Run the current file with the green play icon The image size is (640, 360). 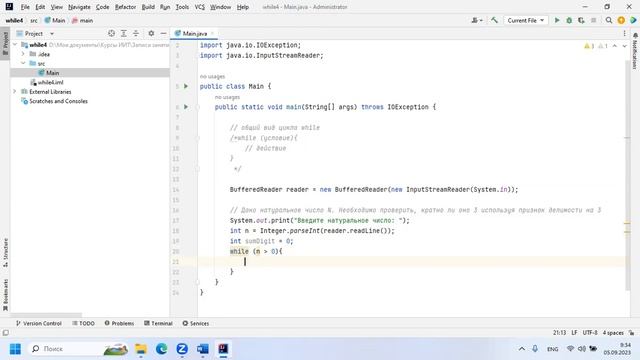557,20
